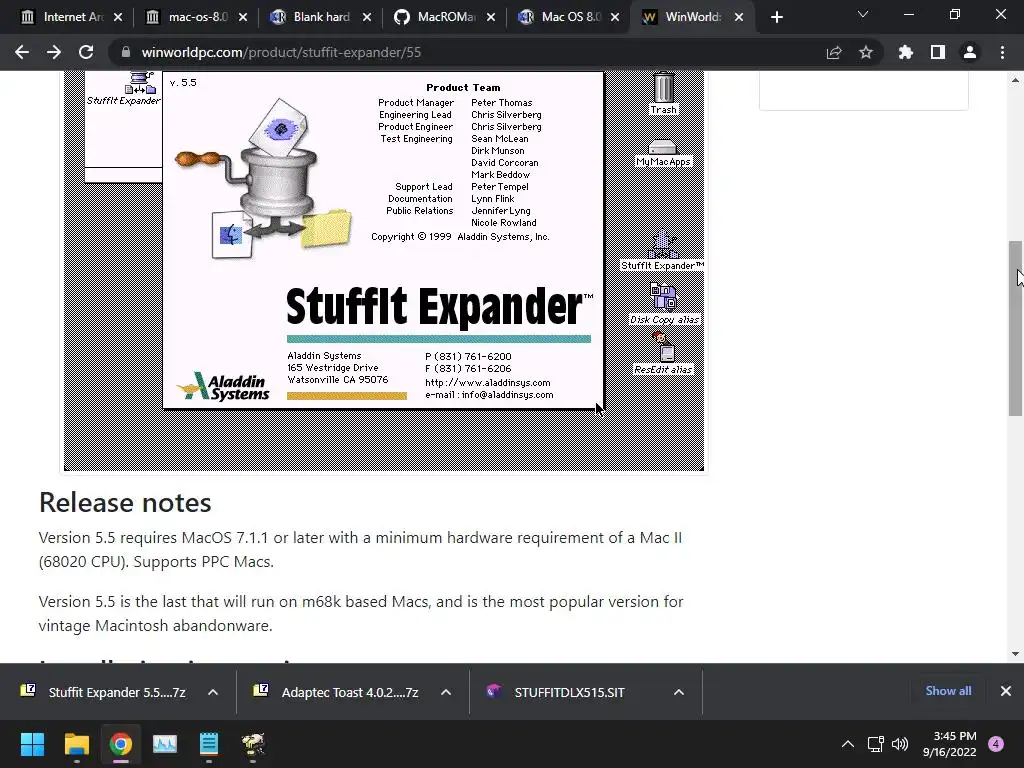Screen dimensions: 1024x768
Task: Close the downloads bar
Action: (1006, 691)
